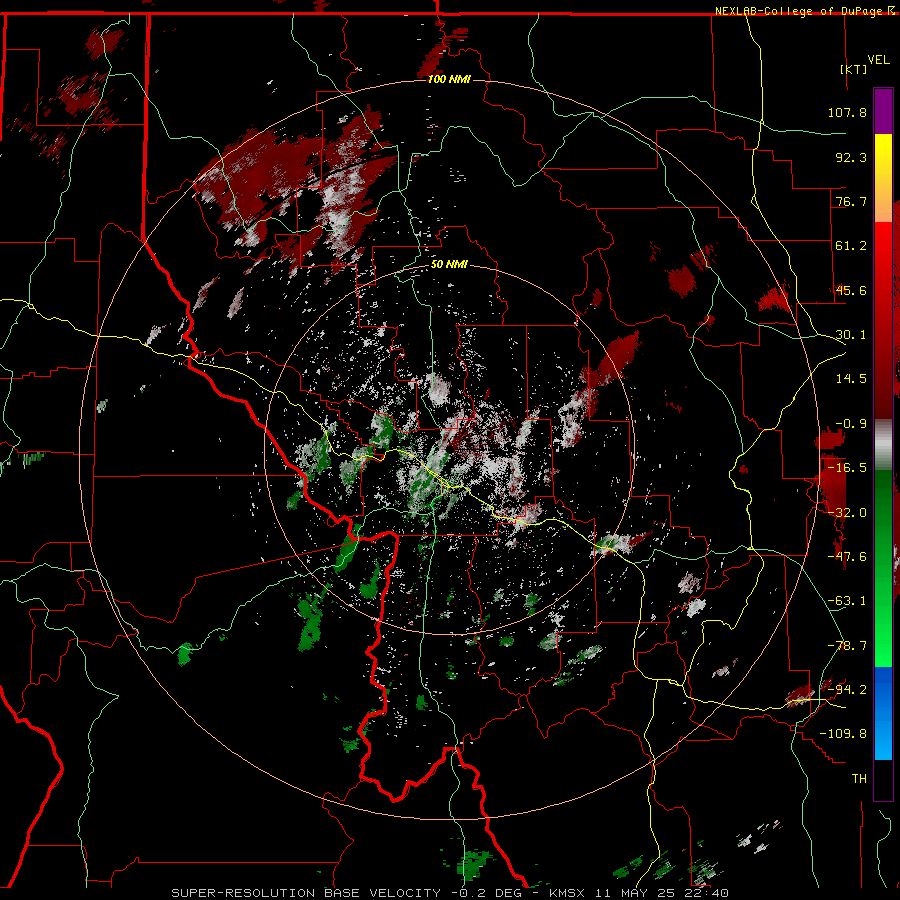Click the -32.0 velocity scale value
The height and width of the screenshot is (900, 900).
(847, 513)
